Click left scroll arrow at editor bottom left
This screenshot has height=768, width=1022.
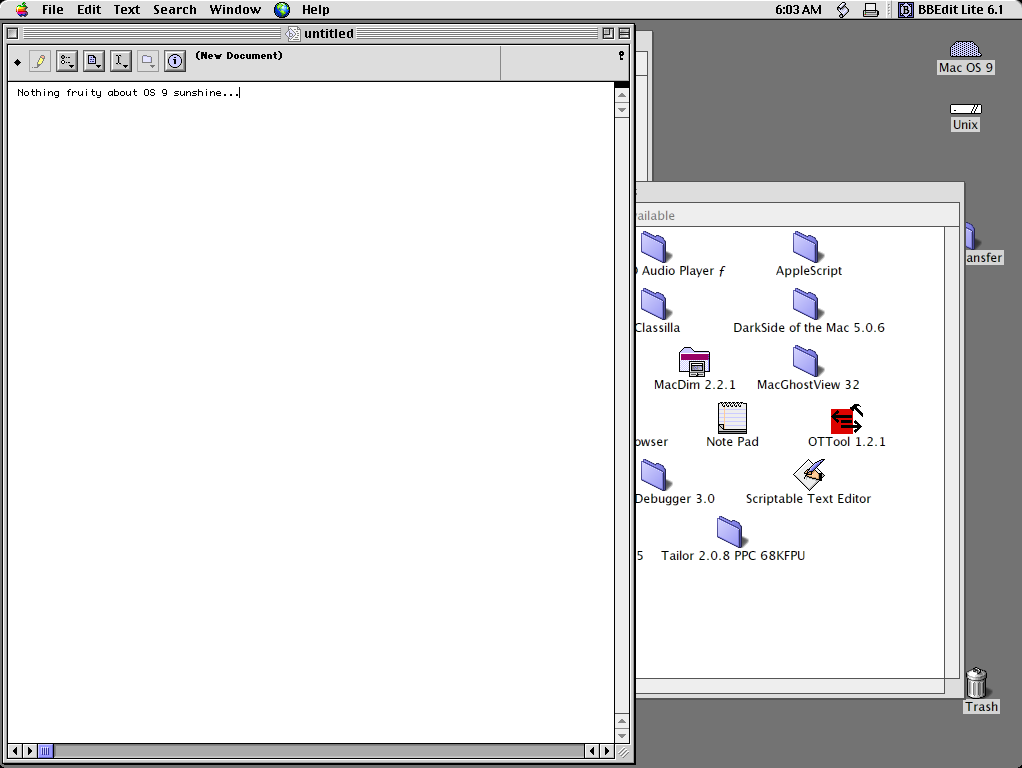(x=15, y=751)
